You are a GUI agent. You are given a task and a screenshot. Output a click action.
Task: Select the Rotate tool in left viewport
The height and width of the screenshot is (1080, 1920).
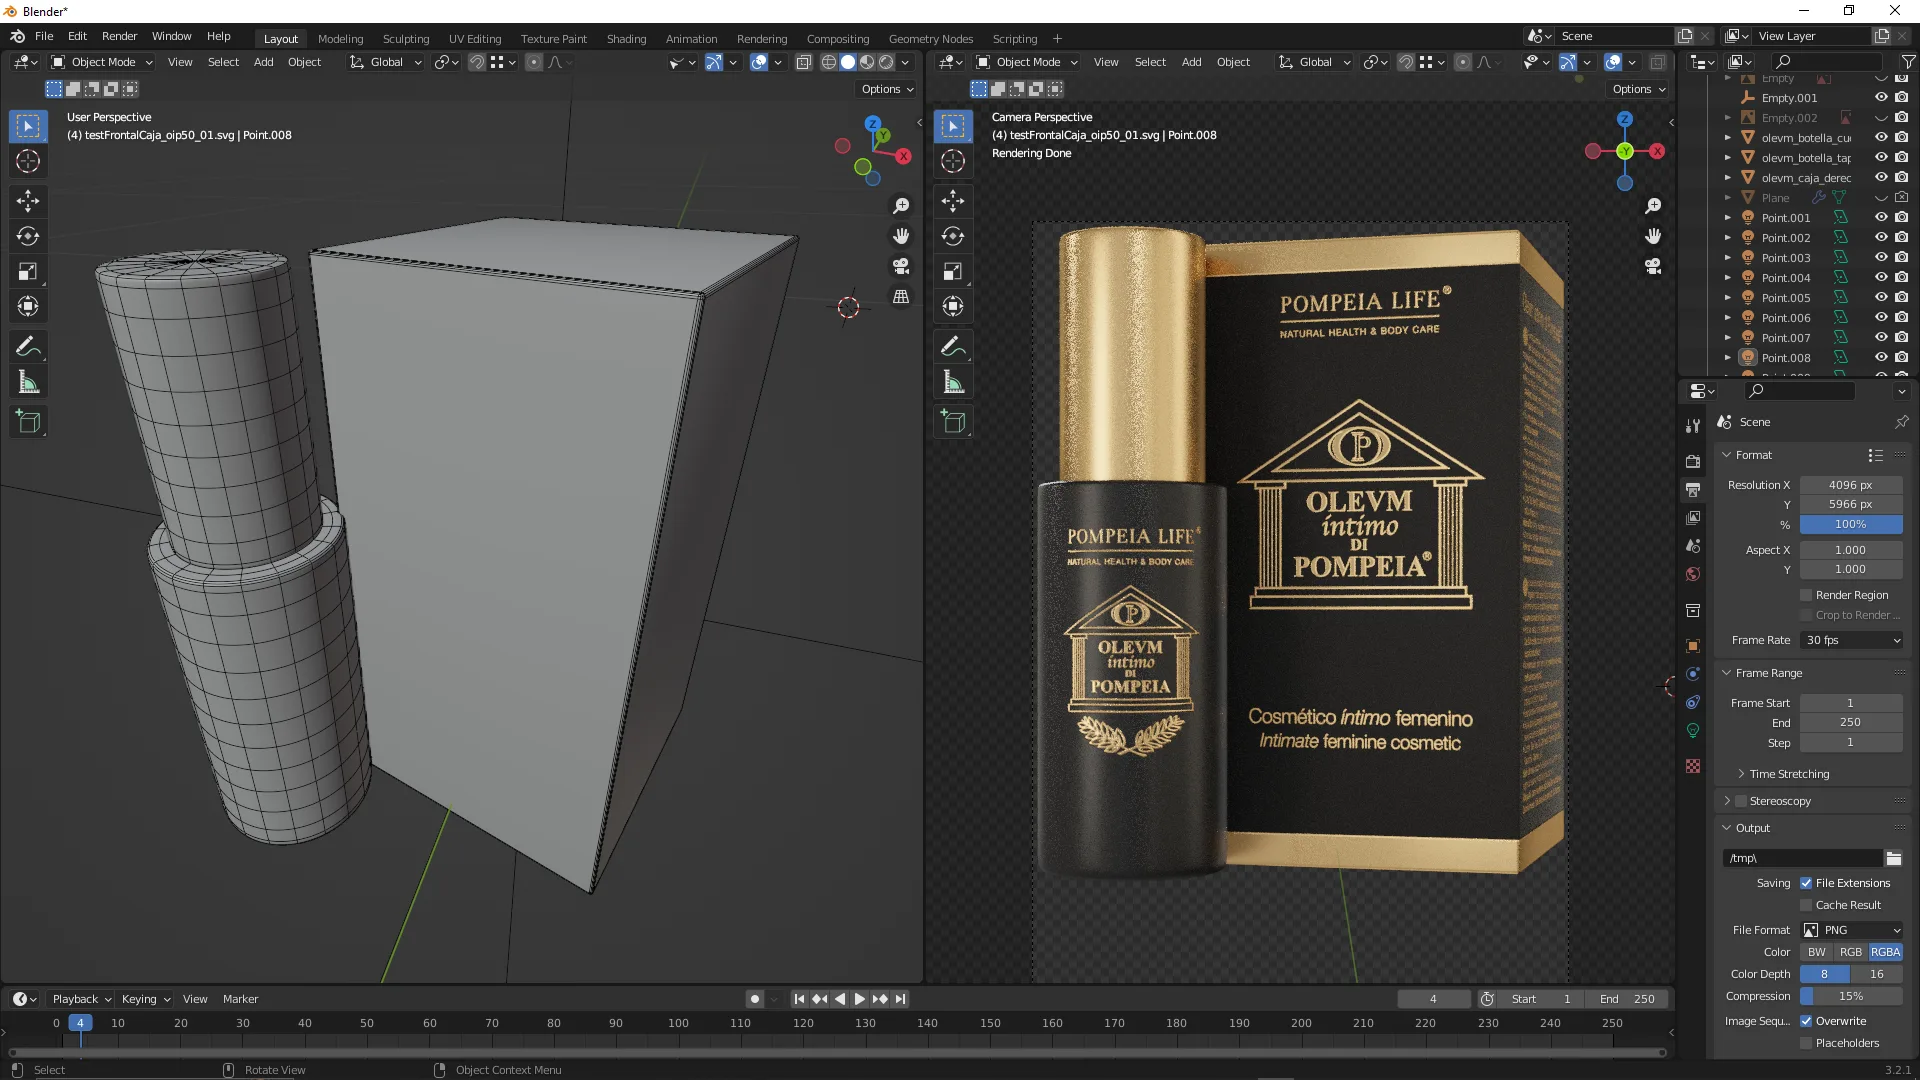coord(28,237)
